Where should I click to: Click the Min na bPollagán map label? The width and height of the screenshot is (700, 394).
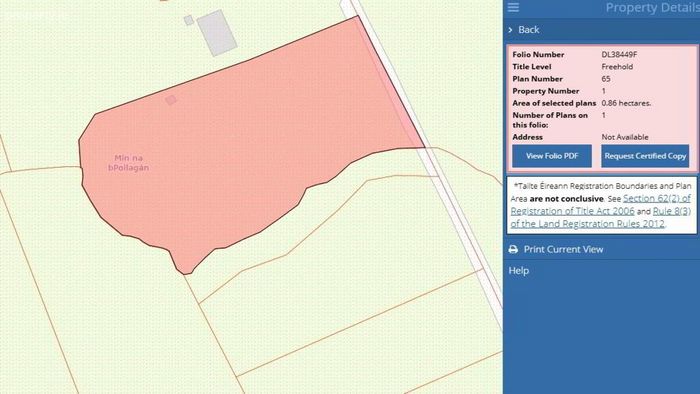pos(129,163)
